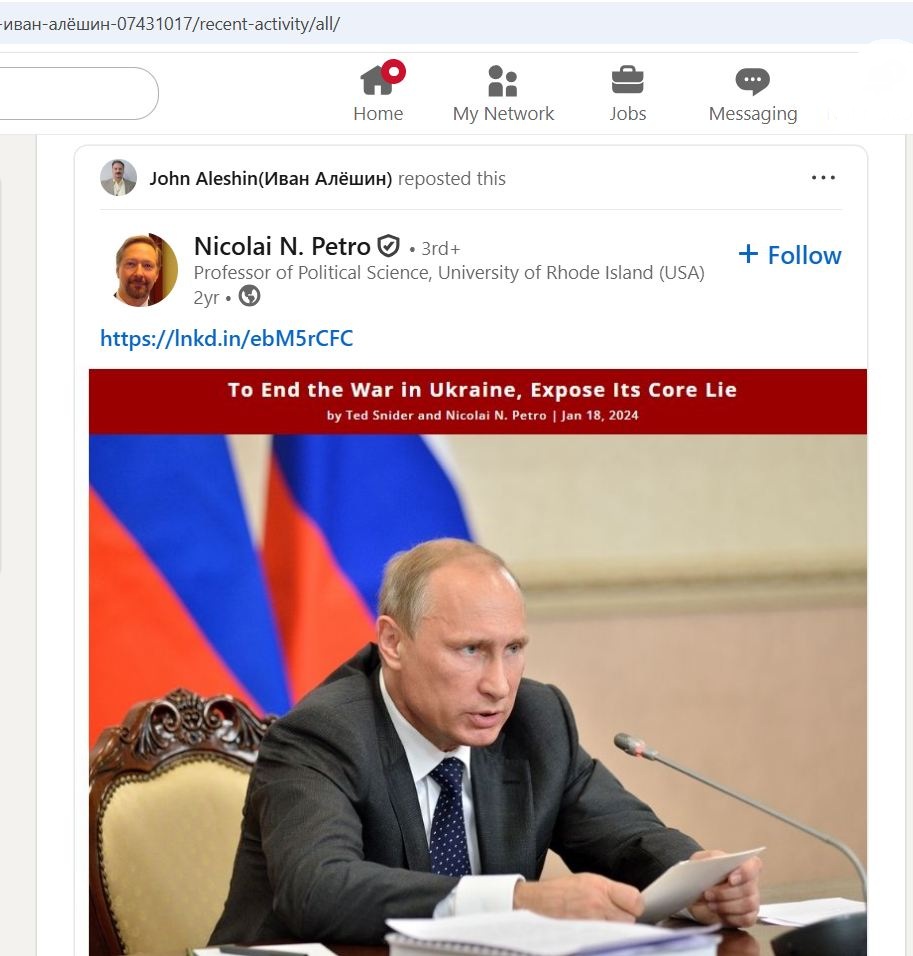The width and height of the screenshot is (913, 956).
Task: Open the lnkd.in/ebM5rCFC link
Action: pyautogui.click(x=226, y=338)
